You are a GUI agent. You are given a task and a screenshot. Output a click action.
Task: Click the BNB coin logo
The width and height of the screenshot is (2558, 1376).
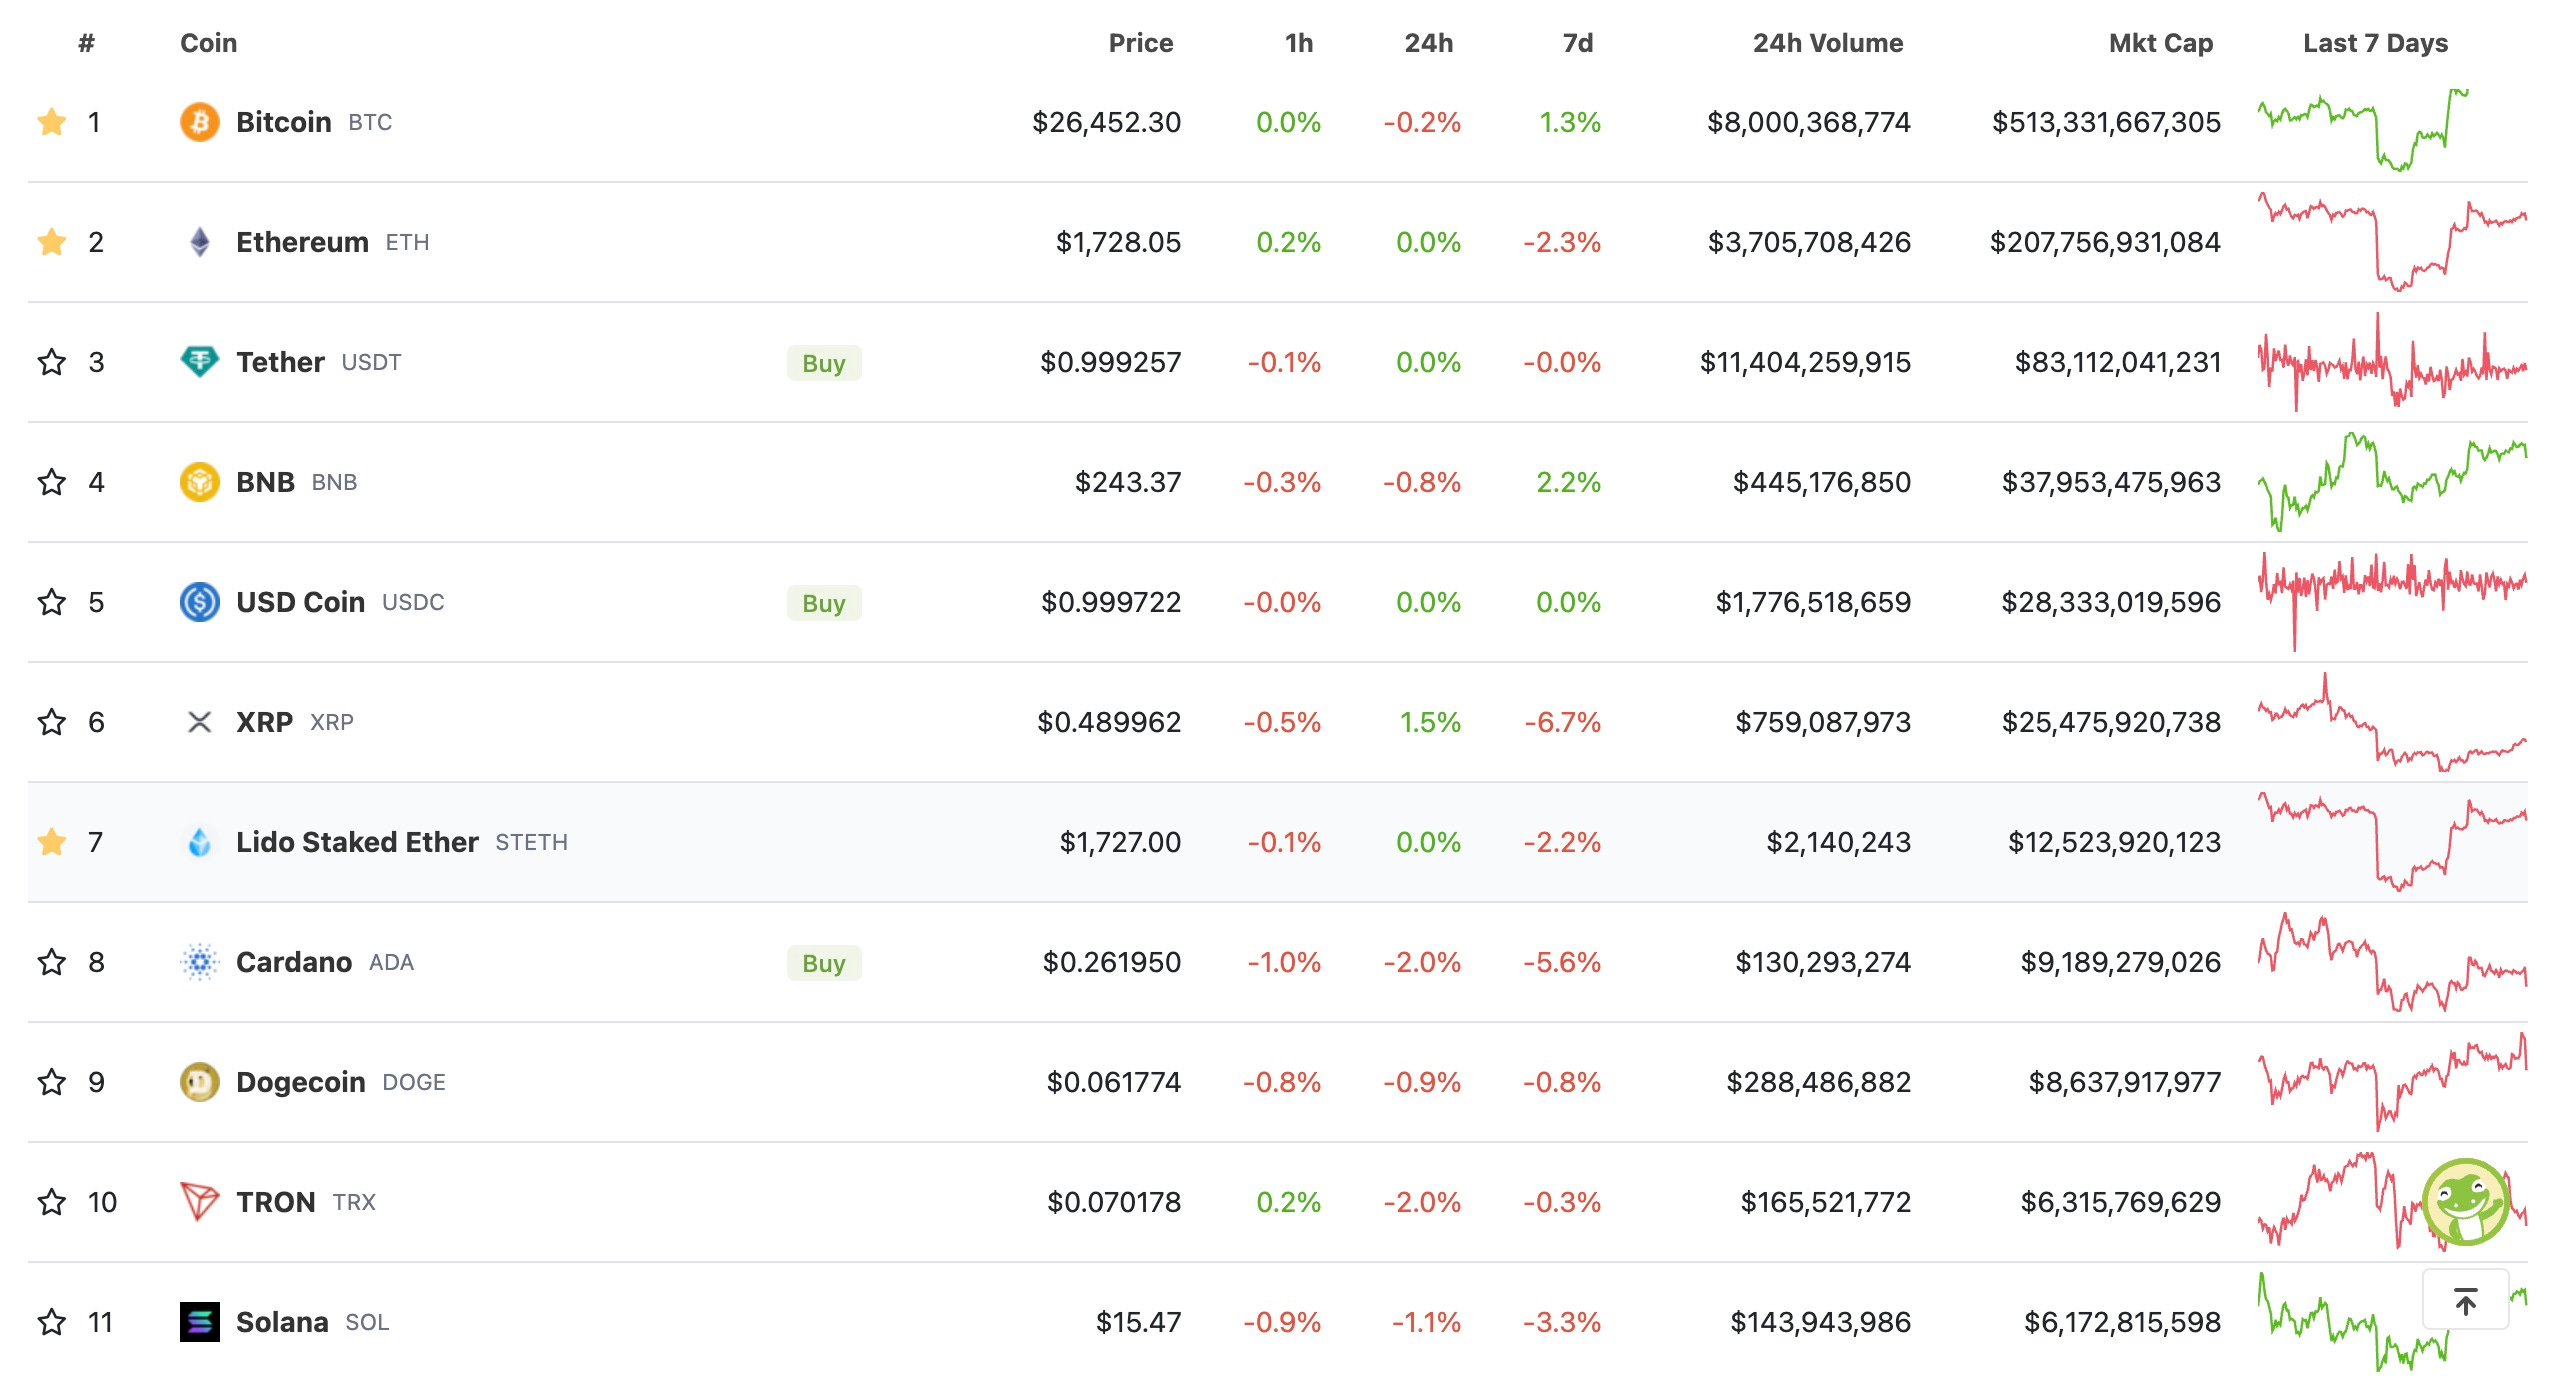click(x=200, y=482)
